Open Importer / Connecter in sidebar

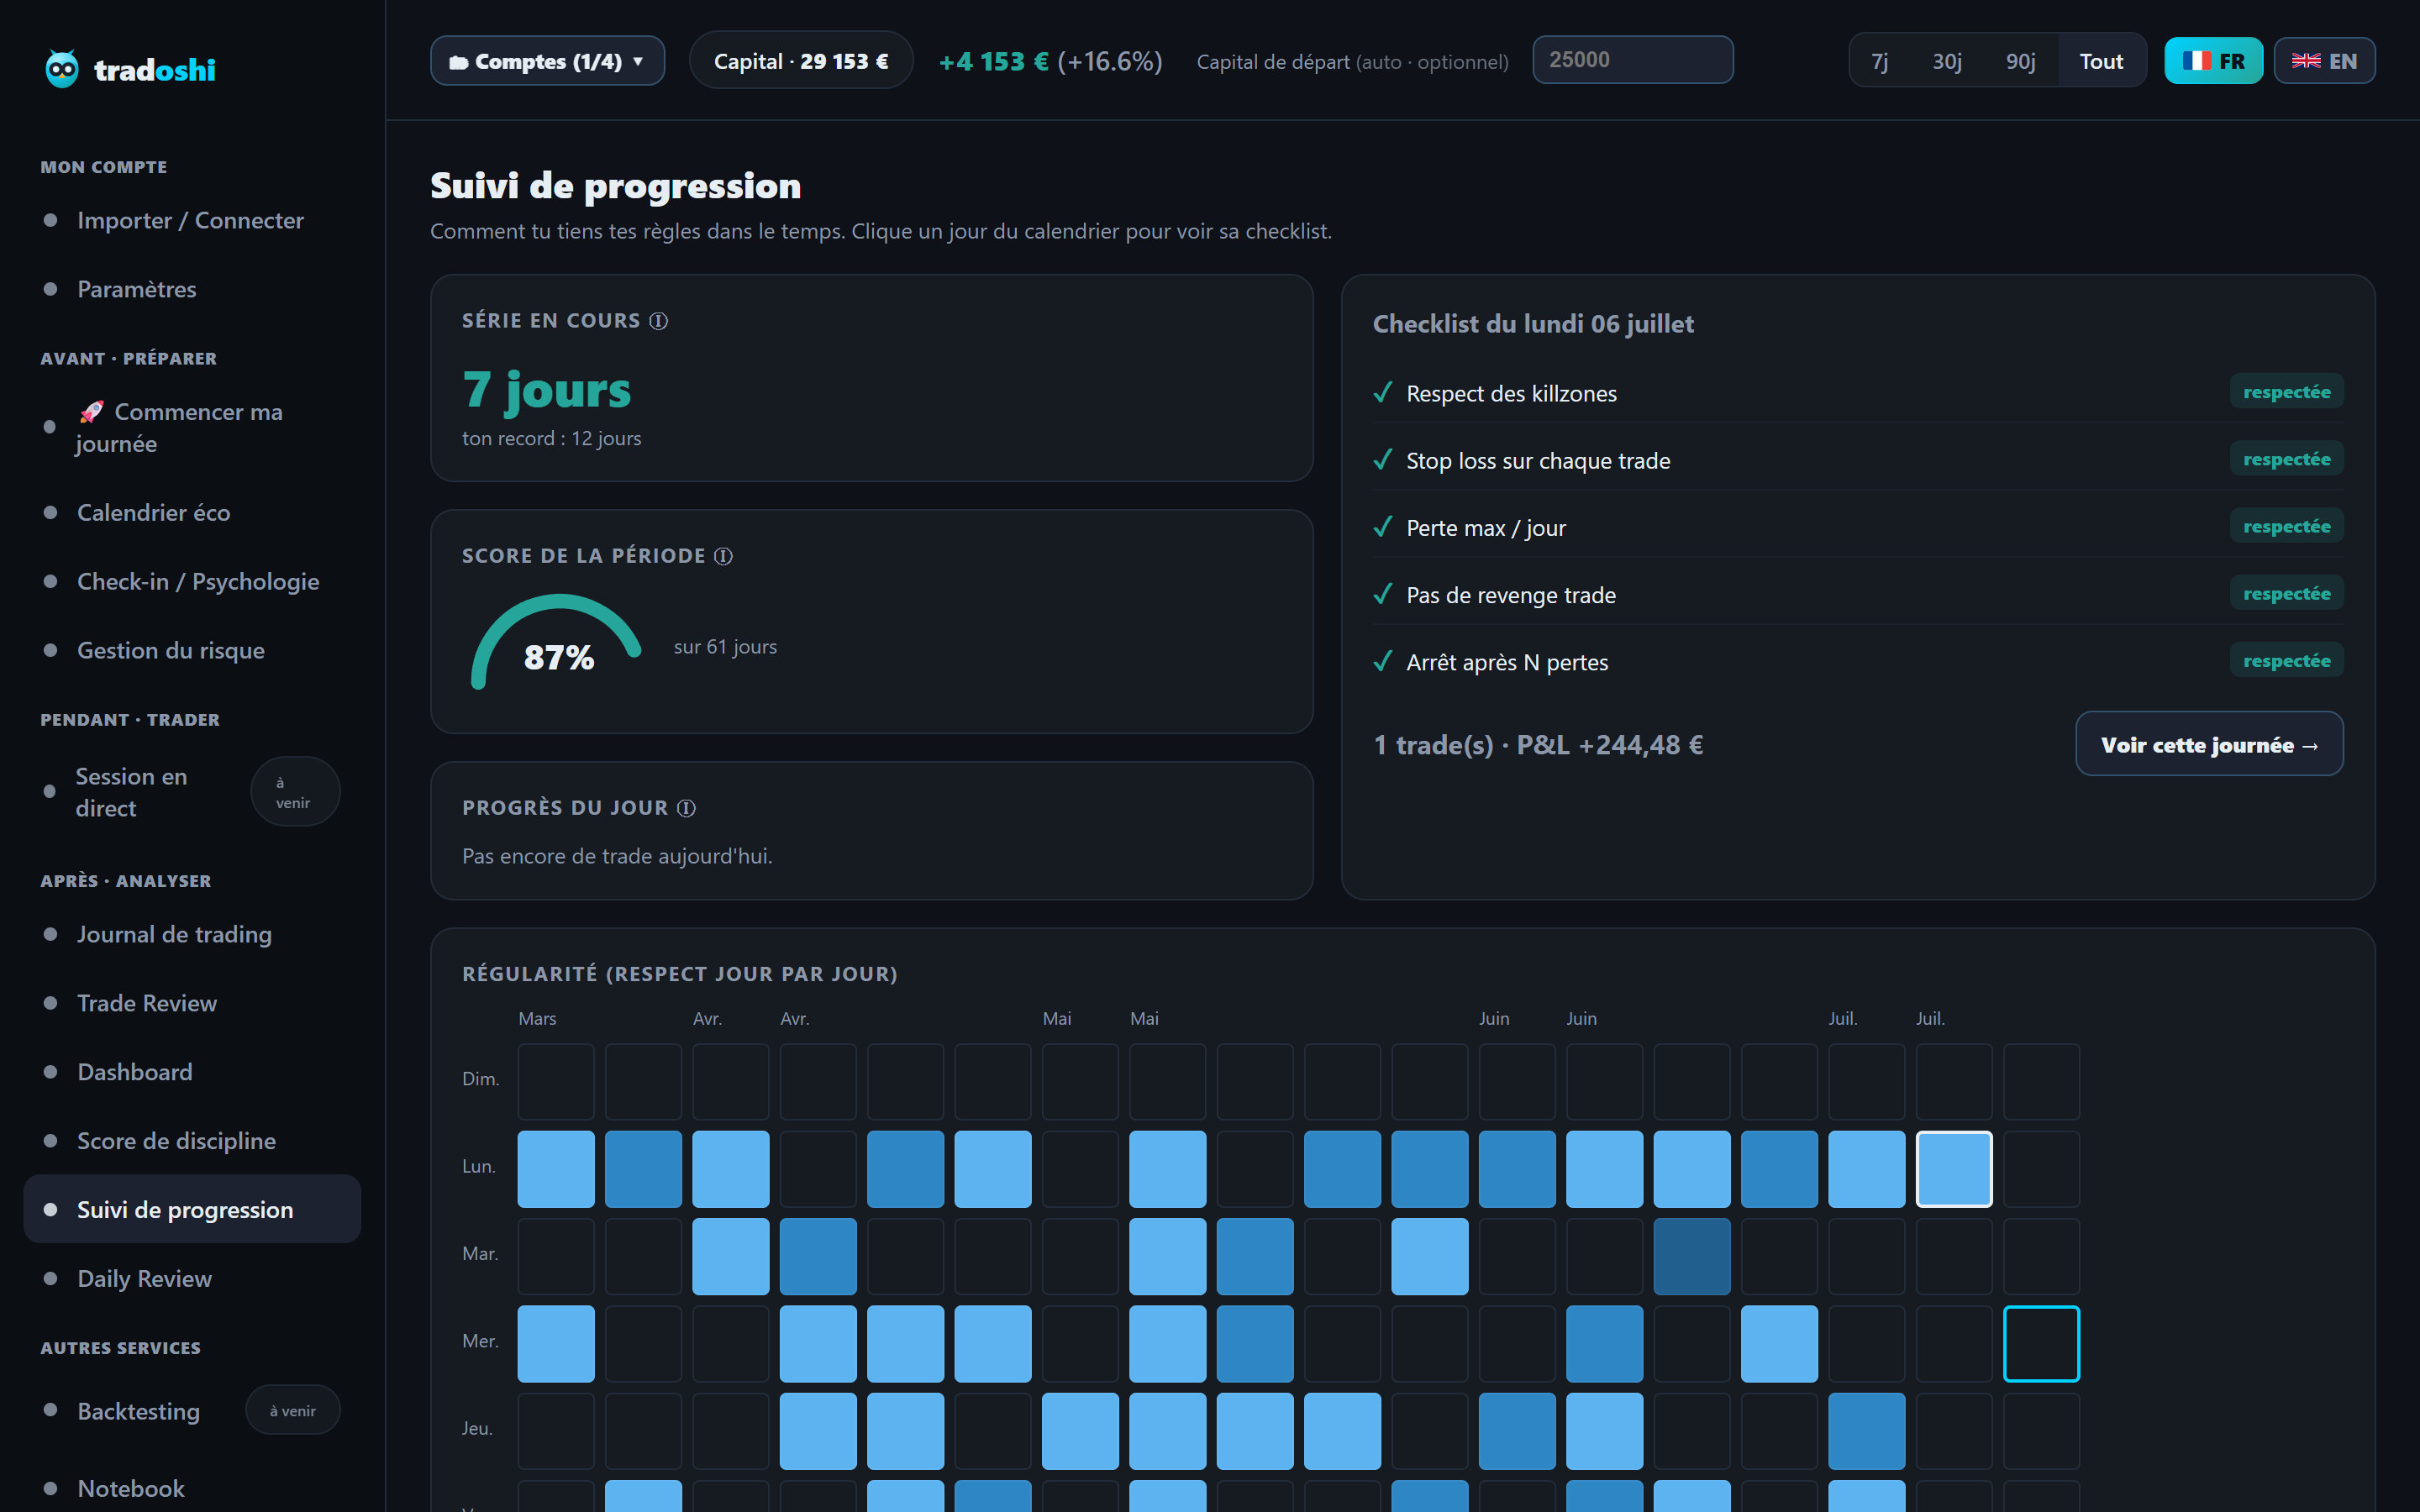click(190, 220)
